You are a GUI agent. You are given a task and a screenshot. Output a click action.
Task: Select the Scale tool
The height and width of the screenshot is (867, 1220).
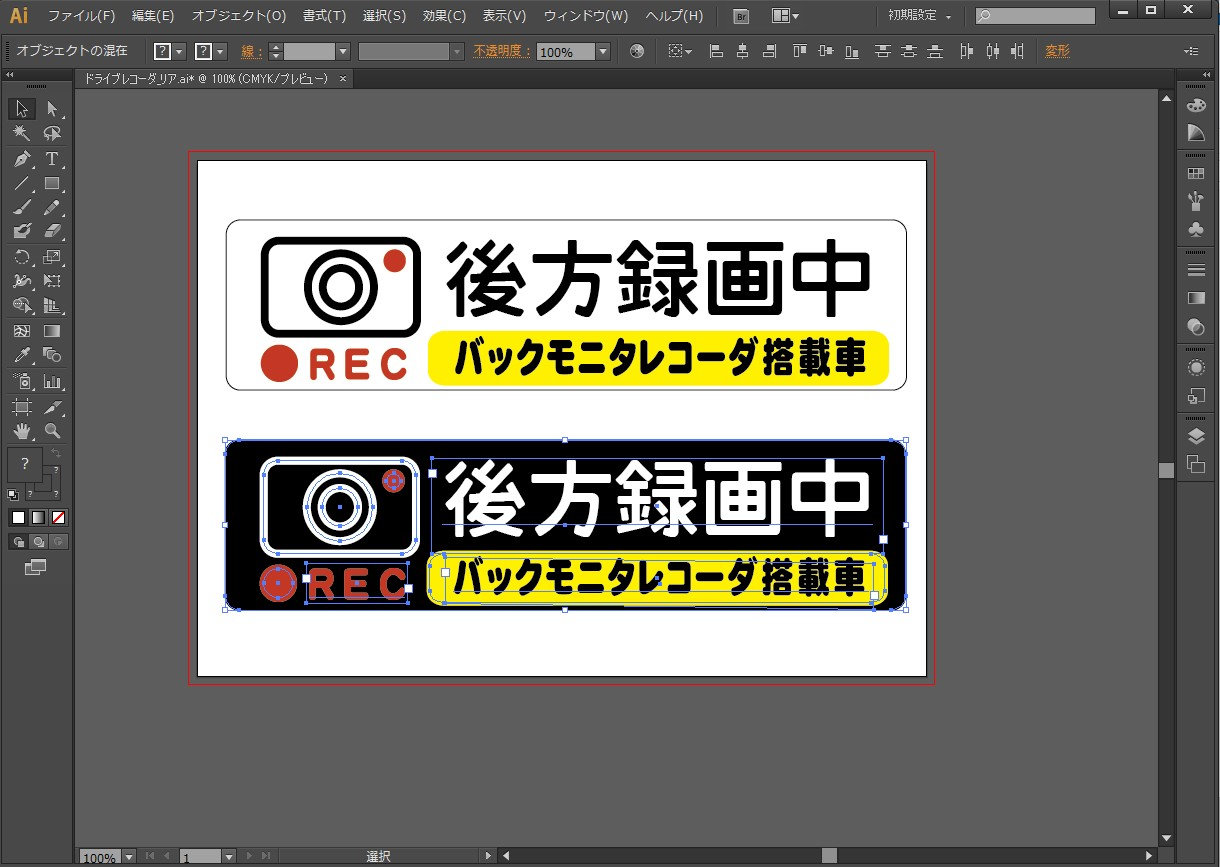52,257
